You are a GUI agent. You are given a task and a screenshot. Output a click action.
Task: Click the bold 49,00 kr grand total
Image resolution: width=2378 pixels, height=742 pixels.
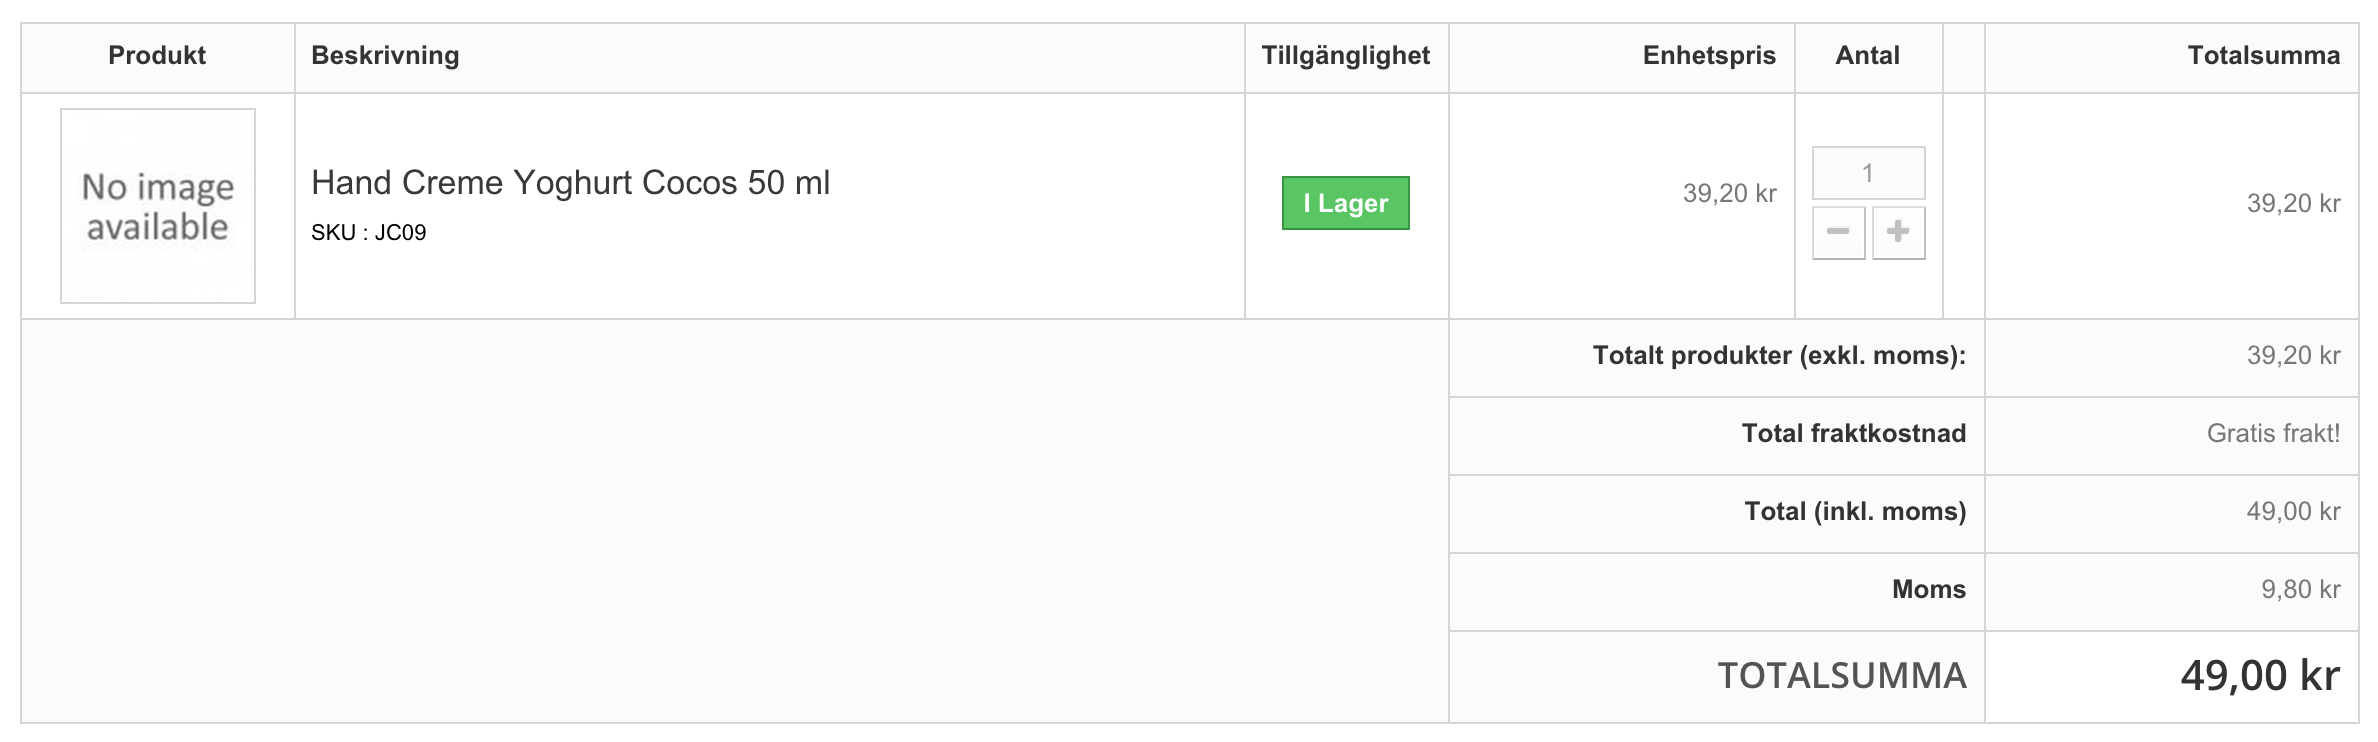click(2260, 676)
